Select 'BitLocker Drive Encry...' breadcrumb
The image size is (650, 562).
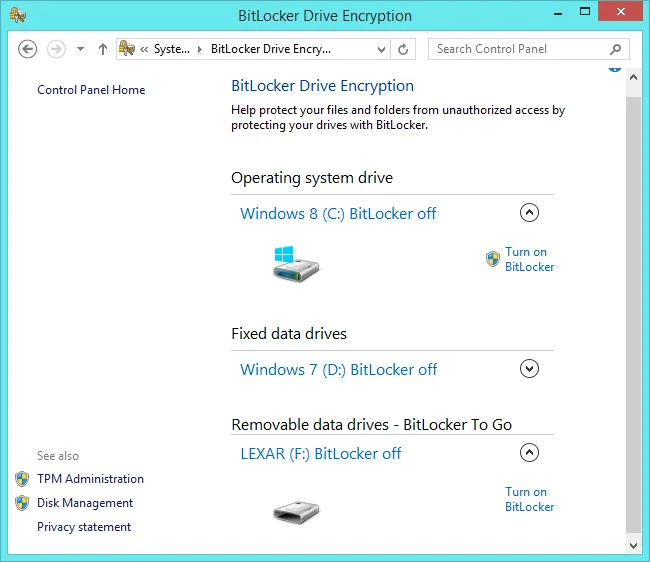point(271,49)
